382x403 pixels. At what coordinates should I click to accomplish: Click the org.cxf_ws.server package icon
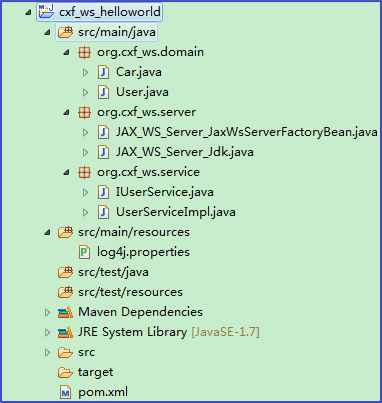click(84, 112)
